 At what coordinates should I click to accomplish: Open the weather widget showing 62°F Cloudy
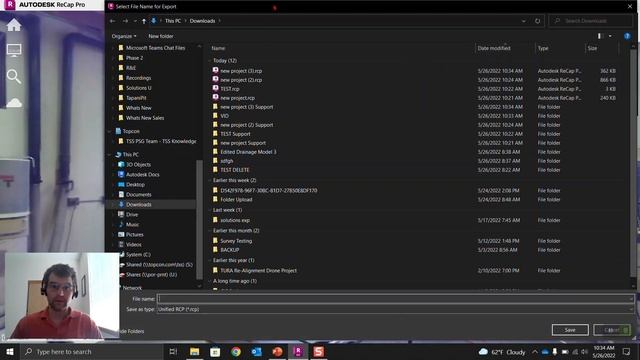502,351
